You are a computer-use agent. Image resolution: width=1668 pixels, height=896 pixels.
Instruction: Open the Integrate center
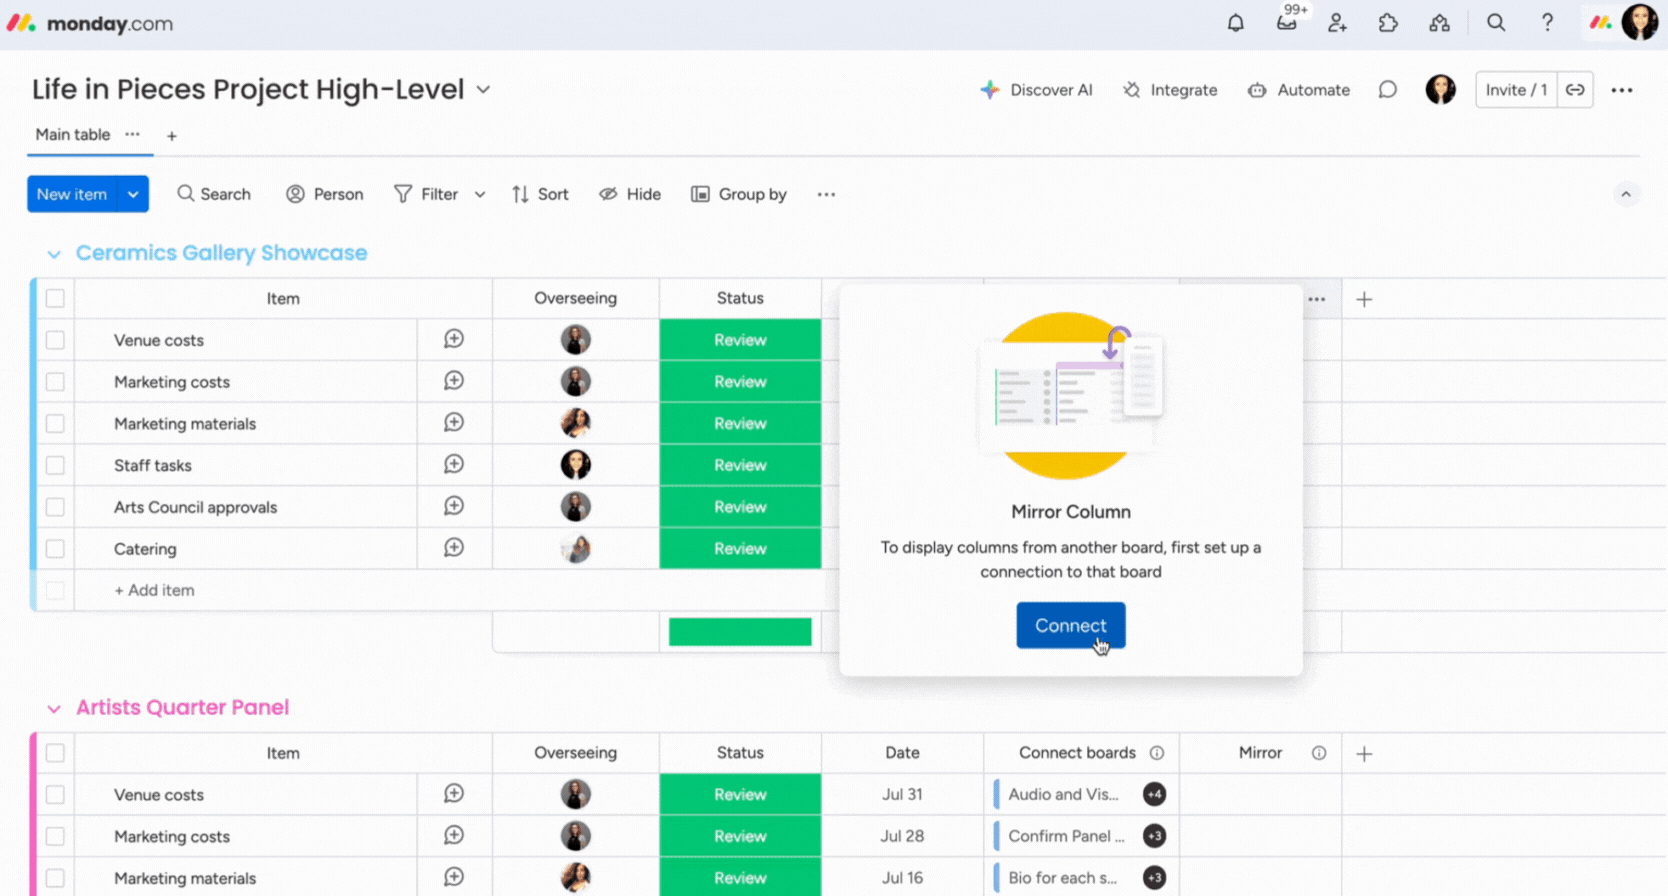tap(1170, 90)
